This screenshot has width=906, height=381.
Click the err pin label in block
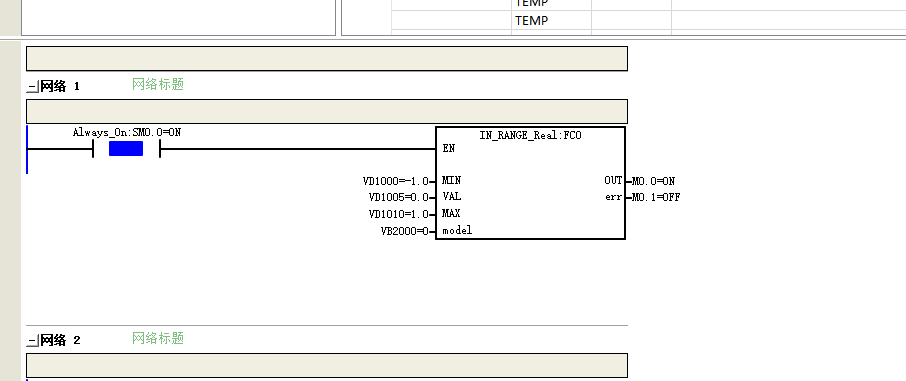point(613,197)
